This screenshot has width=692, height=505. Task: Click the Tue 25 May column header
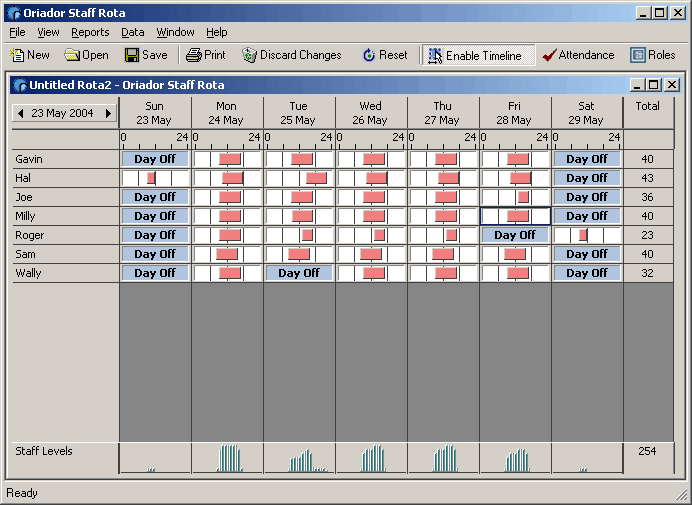coord(299,113)
